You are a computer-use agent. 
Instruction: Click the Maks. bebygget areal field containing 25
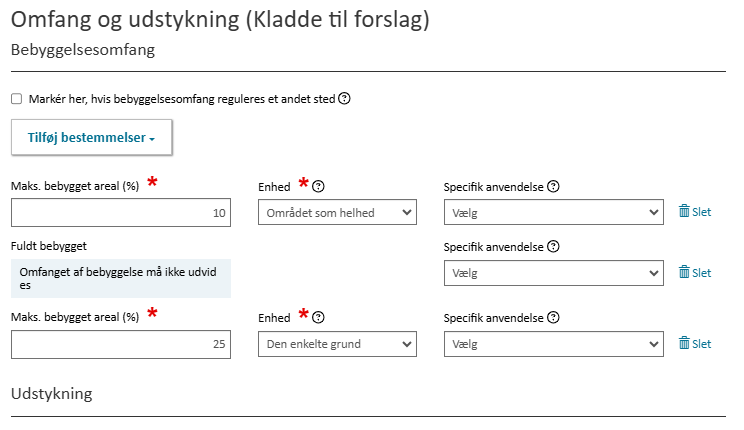point(121,344)
